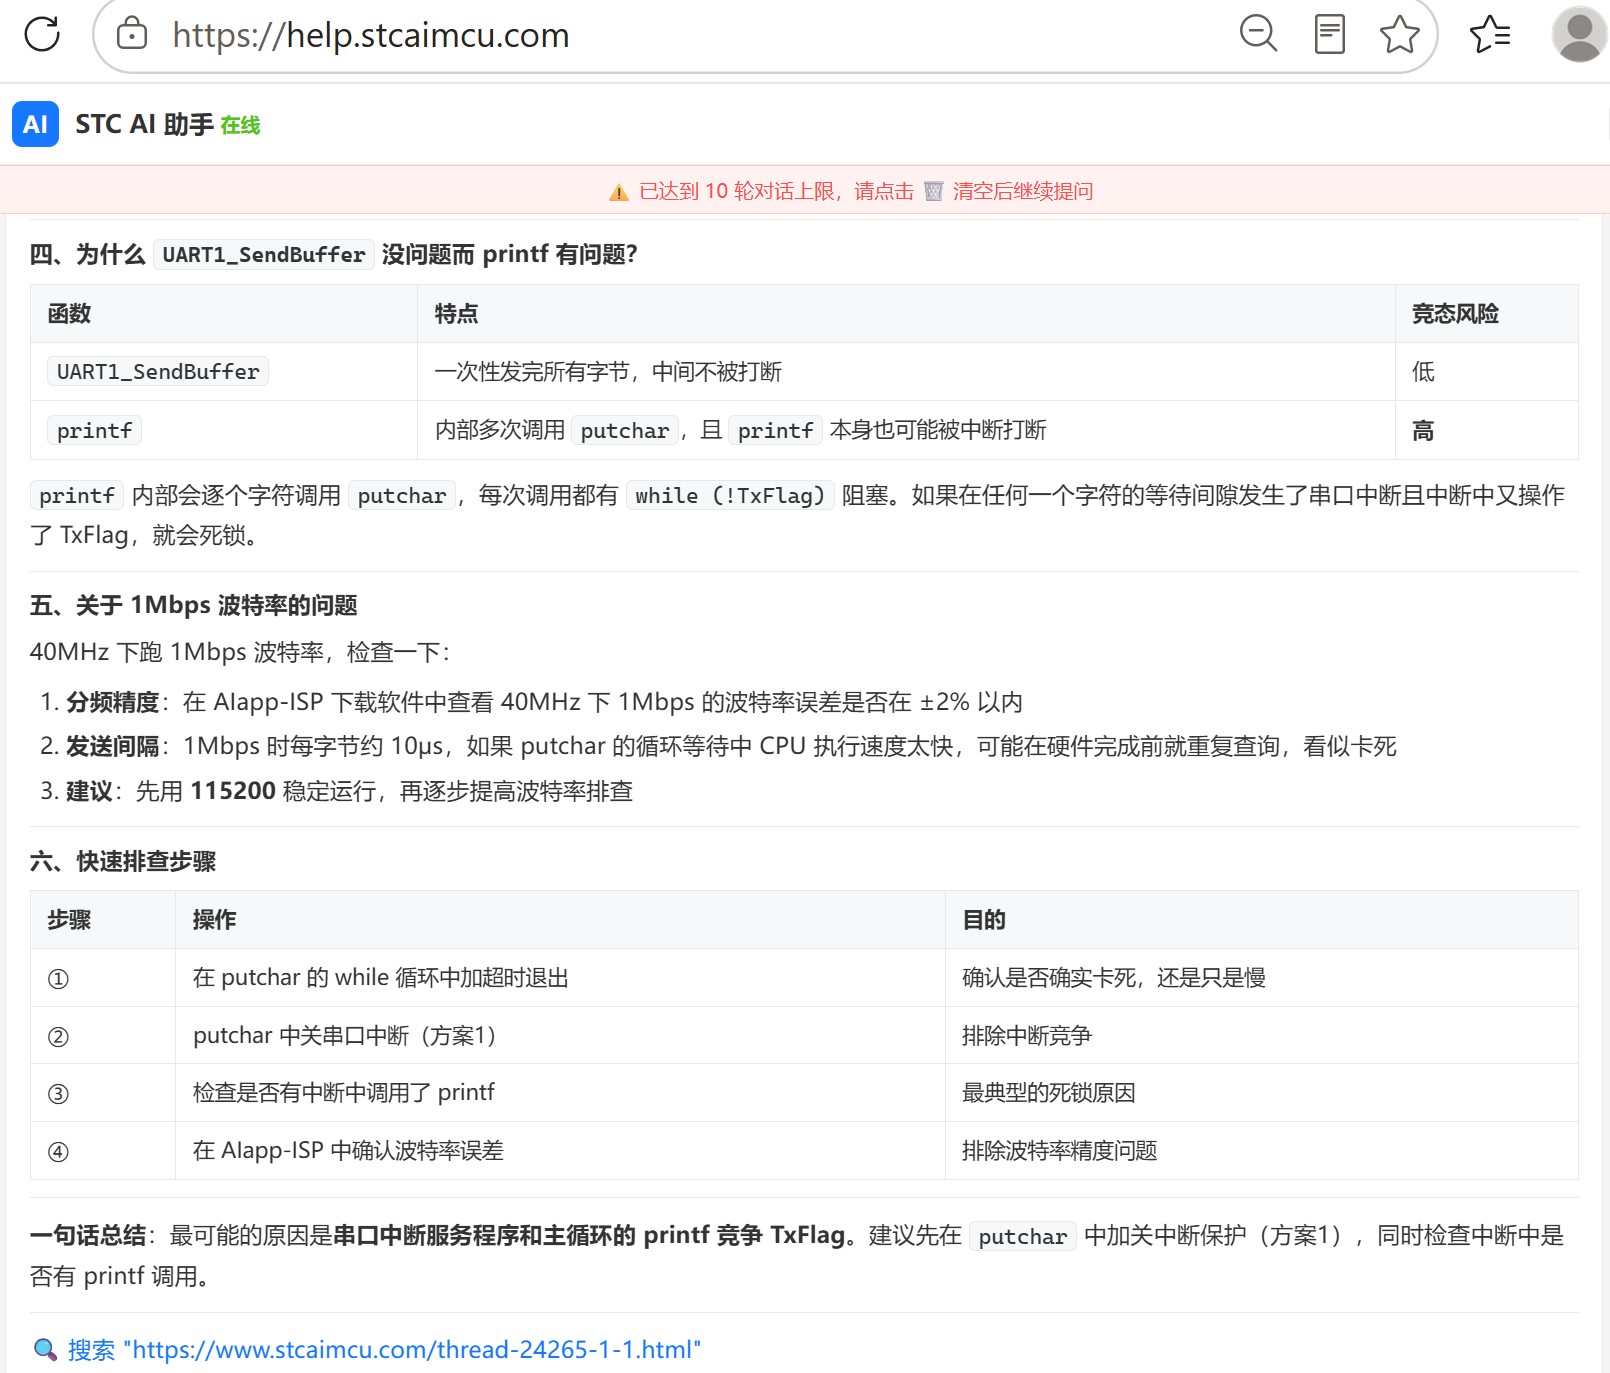This screenshot has width=1610, height=1373.
Task: Click the trash bin clear-conversation icon
Action: pyautogui.click(x=933, y=191)
